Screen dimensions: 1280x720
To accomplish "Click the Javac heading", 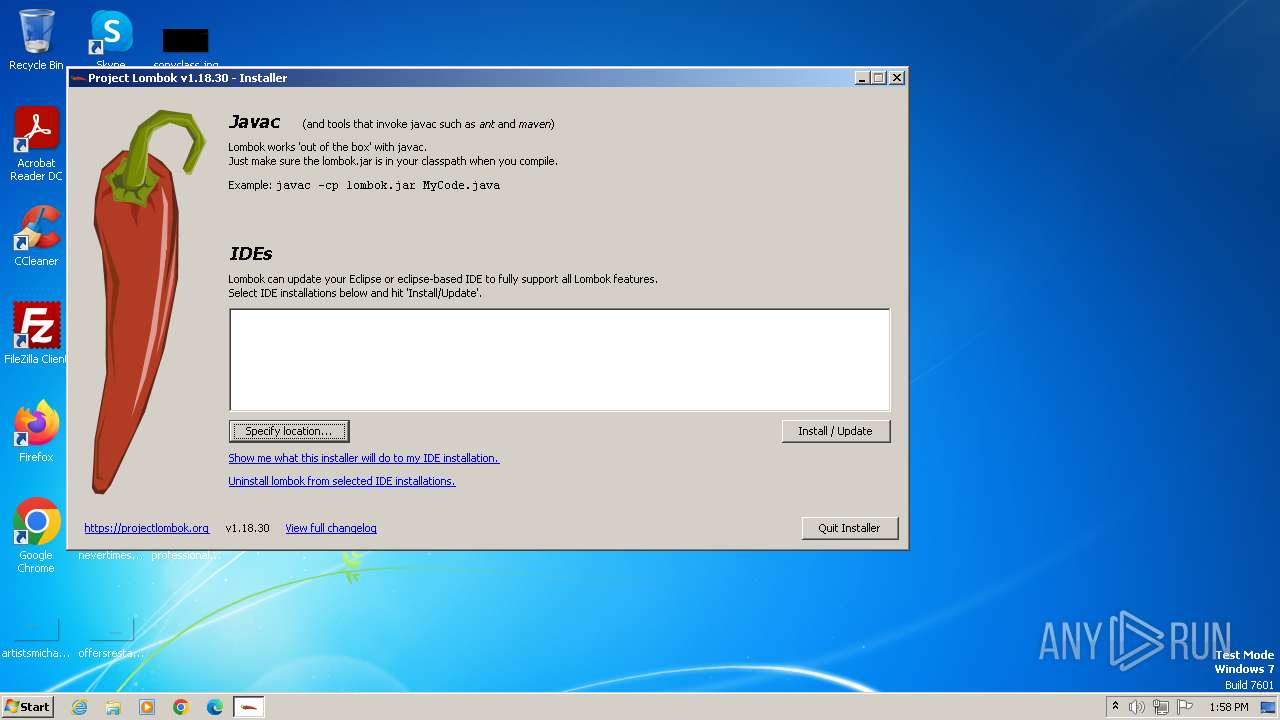I will [255, 122].
